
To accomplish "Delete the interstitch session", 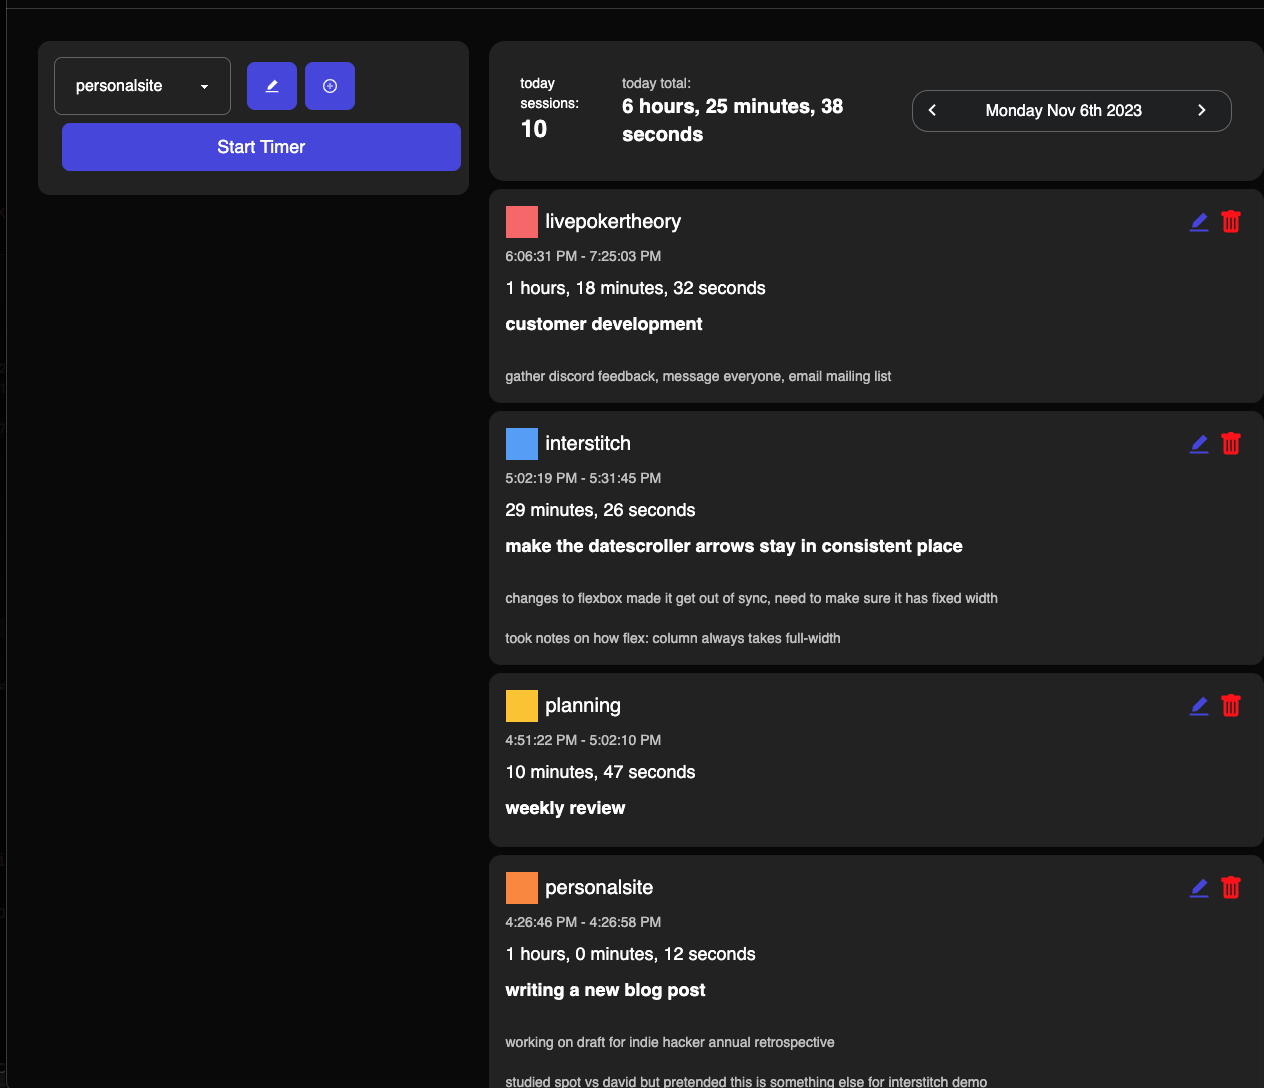I will tap(1231, 444).
